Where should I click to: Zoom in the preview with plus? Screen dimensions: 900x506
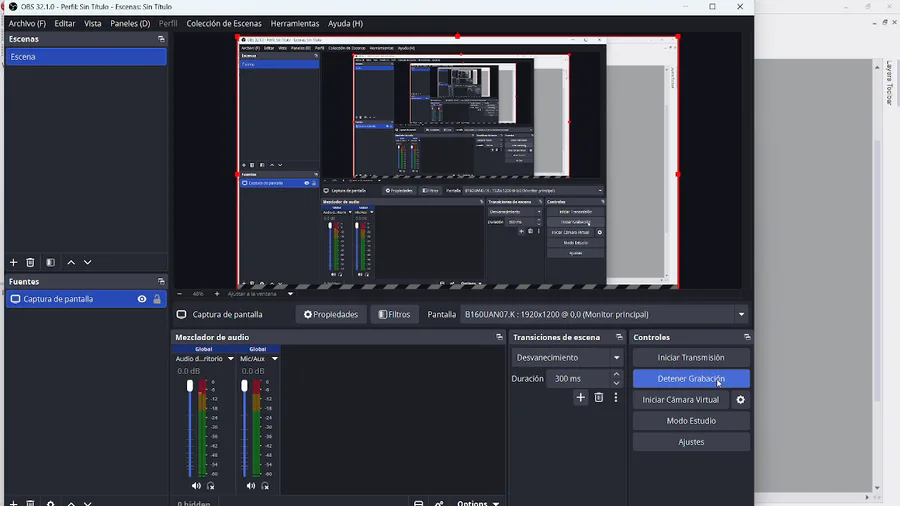pyautogui.click(x=217, y=294)
